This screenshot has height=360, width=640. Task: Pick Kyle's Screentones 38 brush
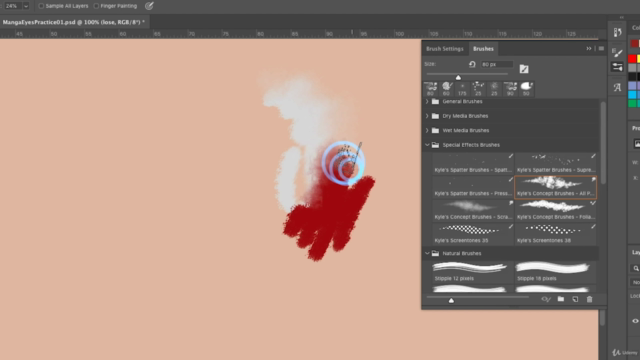pos(556,234)
